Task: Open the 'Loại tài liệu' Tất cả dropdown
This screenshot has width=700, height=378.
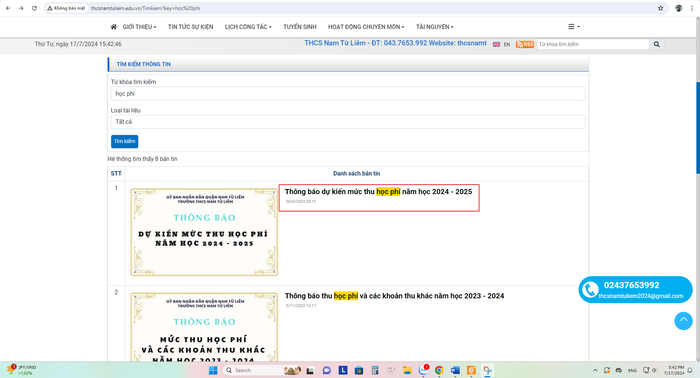Action: tap(348, 122)
